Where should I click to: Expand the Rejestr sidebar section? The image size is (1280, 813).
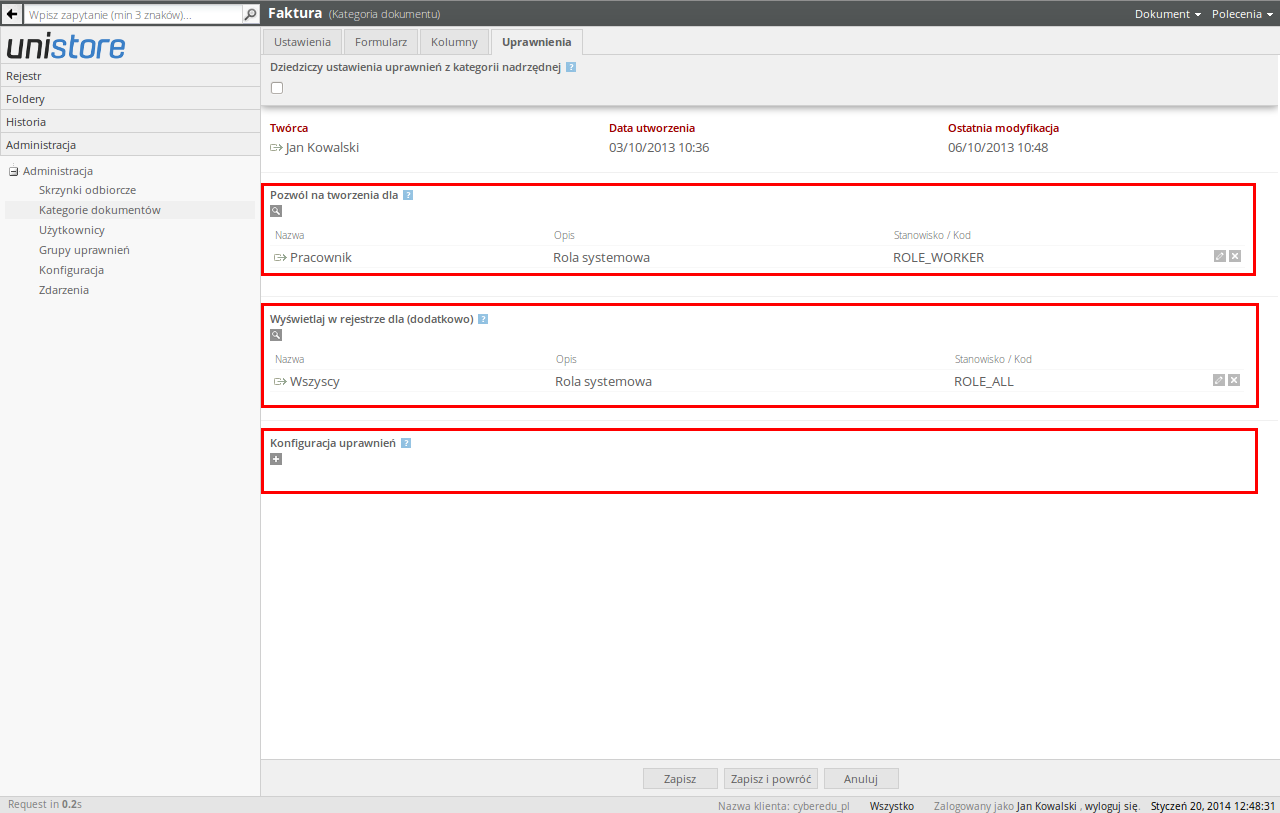[x=130, y=75]
